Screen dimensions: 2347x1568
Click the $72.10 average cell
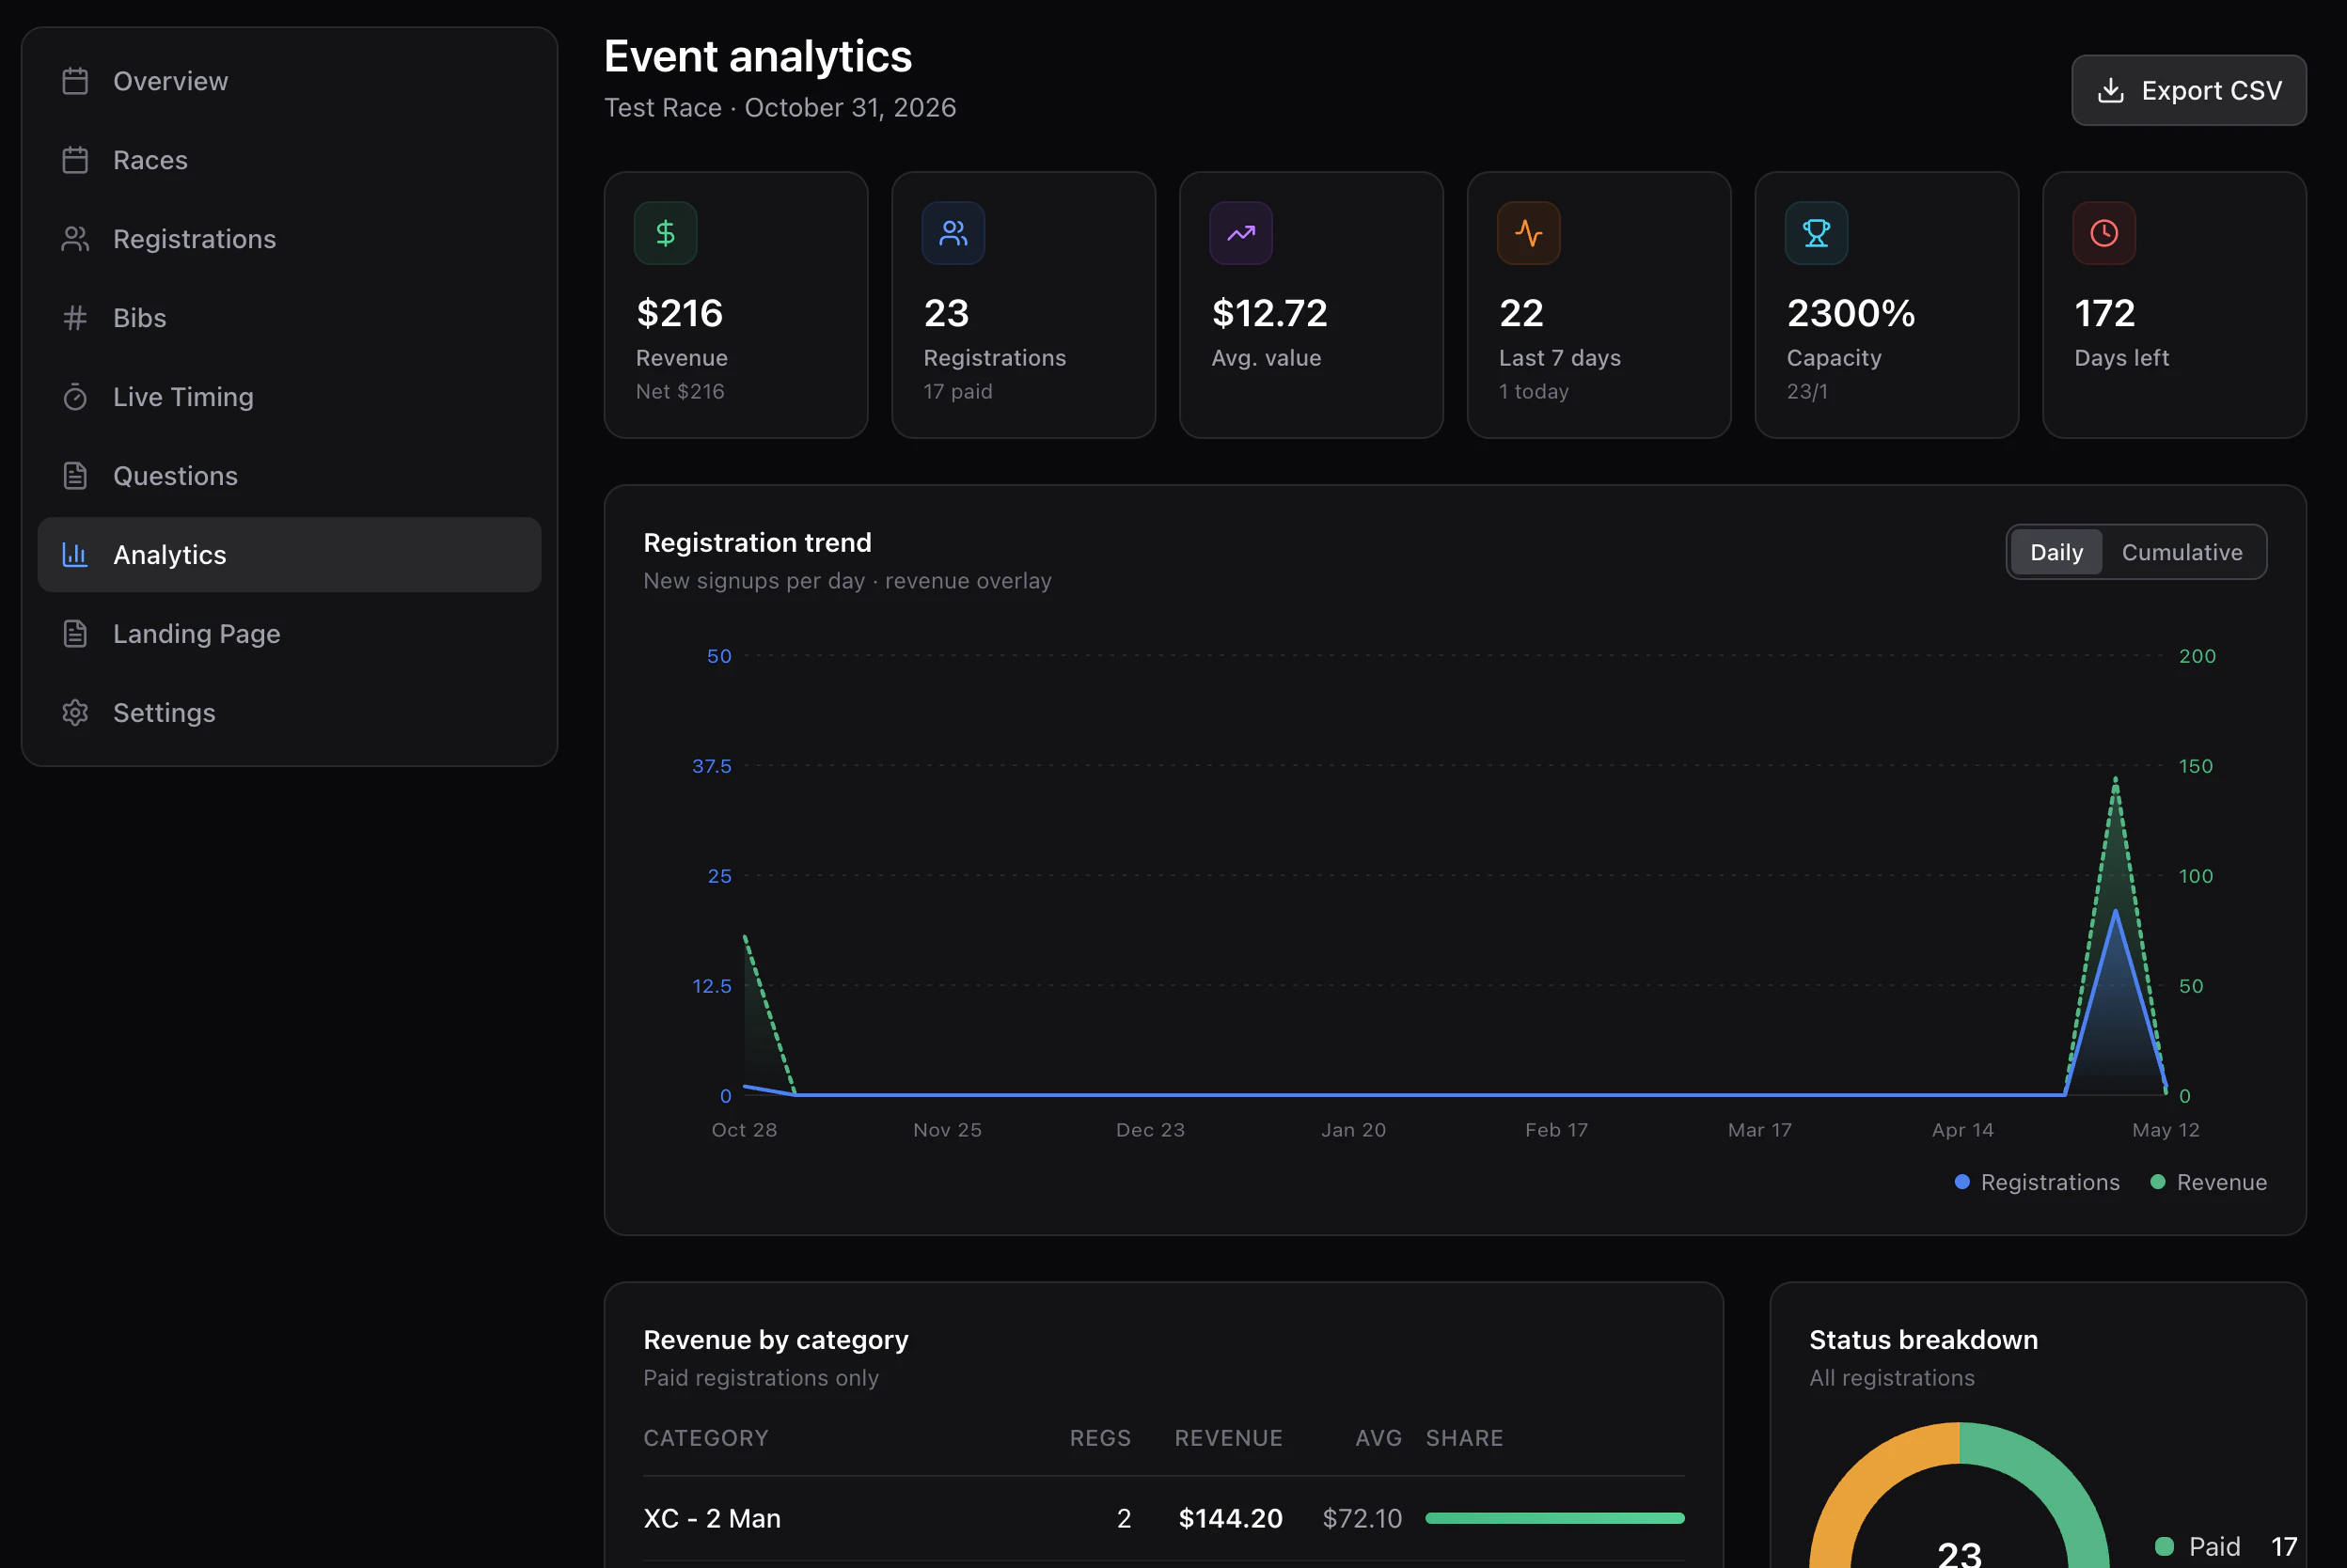pyautogui.click(x=1361, y=1518)
